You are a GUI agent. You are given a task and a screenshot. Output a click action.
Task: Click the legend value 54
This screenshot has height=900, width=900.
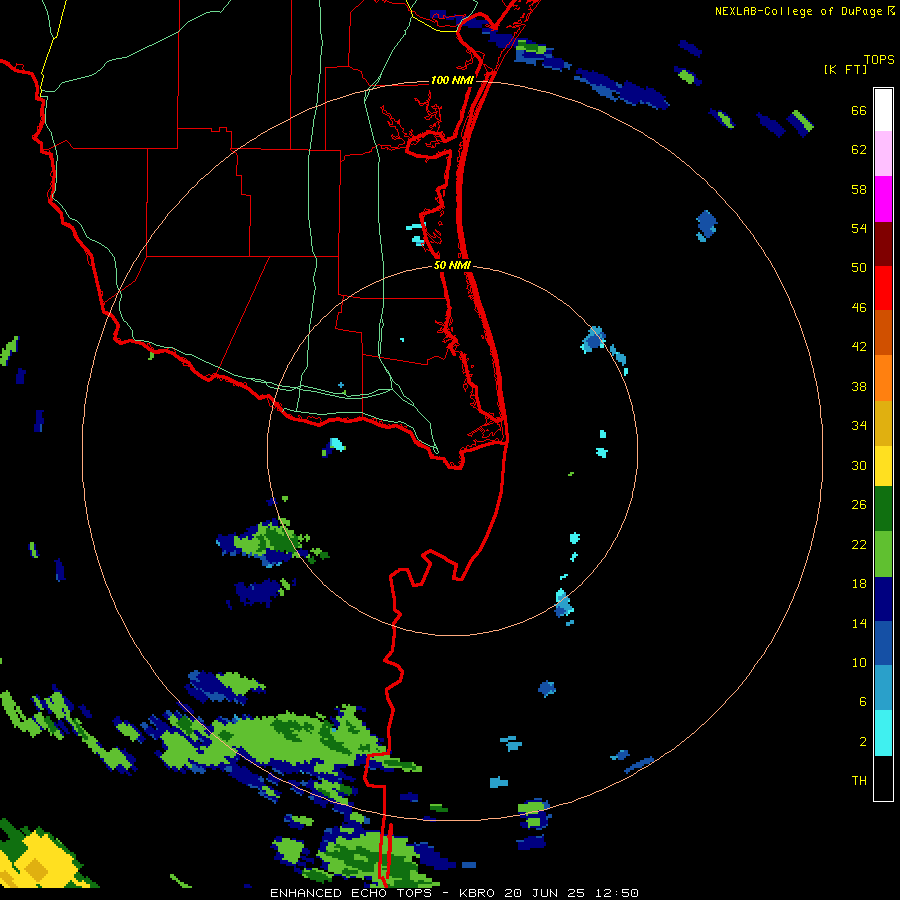(x=859, y=228)
